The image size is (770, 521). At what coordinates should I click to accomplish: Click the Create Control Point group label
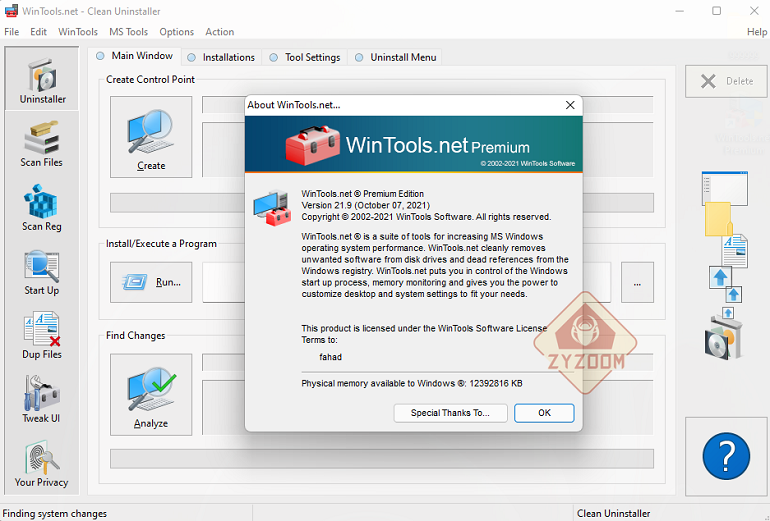tap(150, 80)
